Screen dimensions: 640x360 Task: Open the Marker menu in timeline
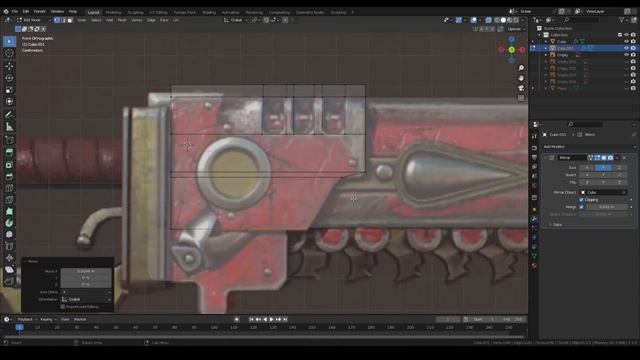pos(80,319)
